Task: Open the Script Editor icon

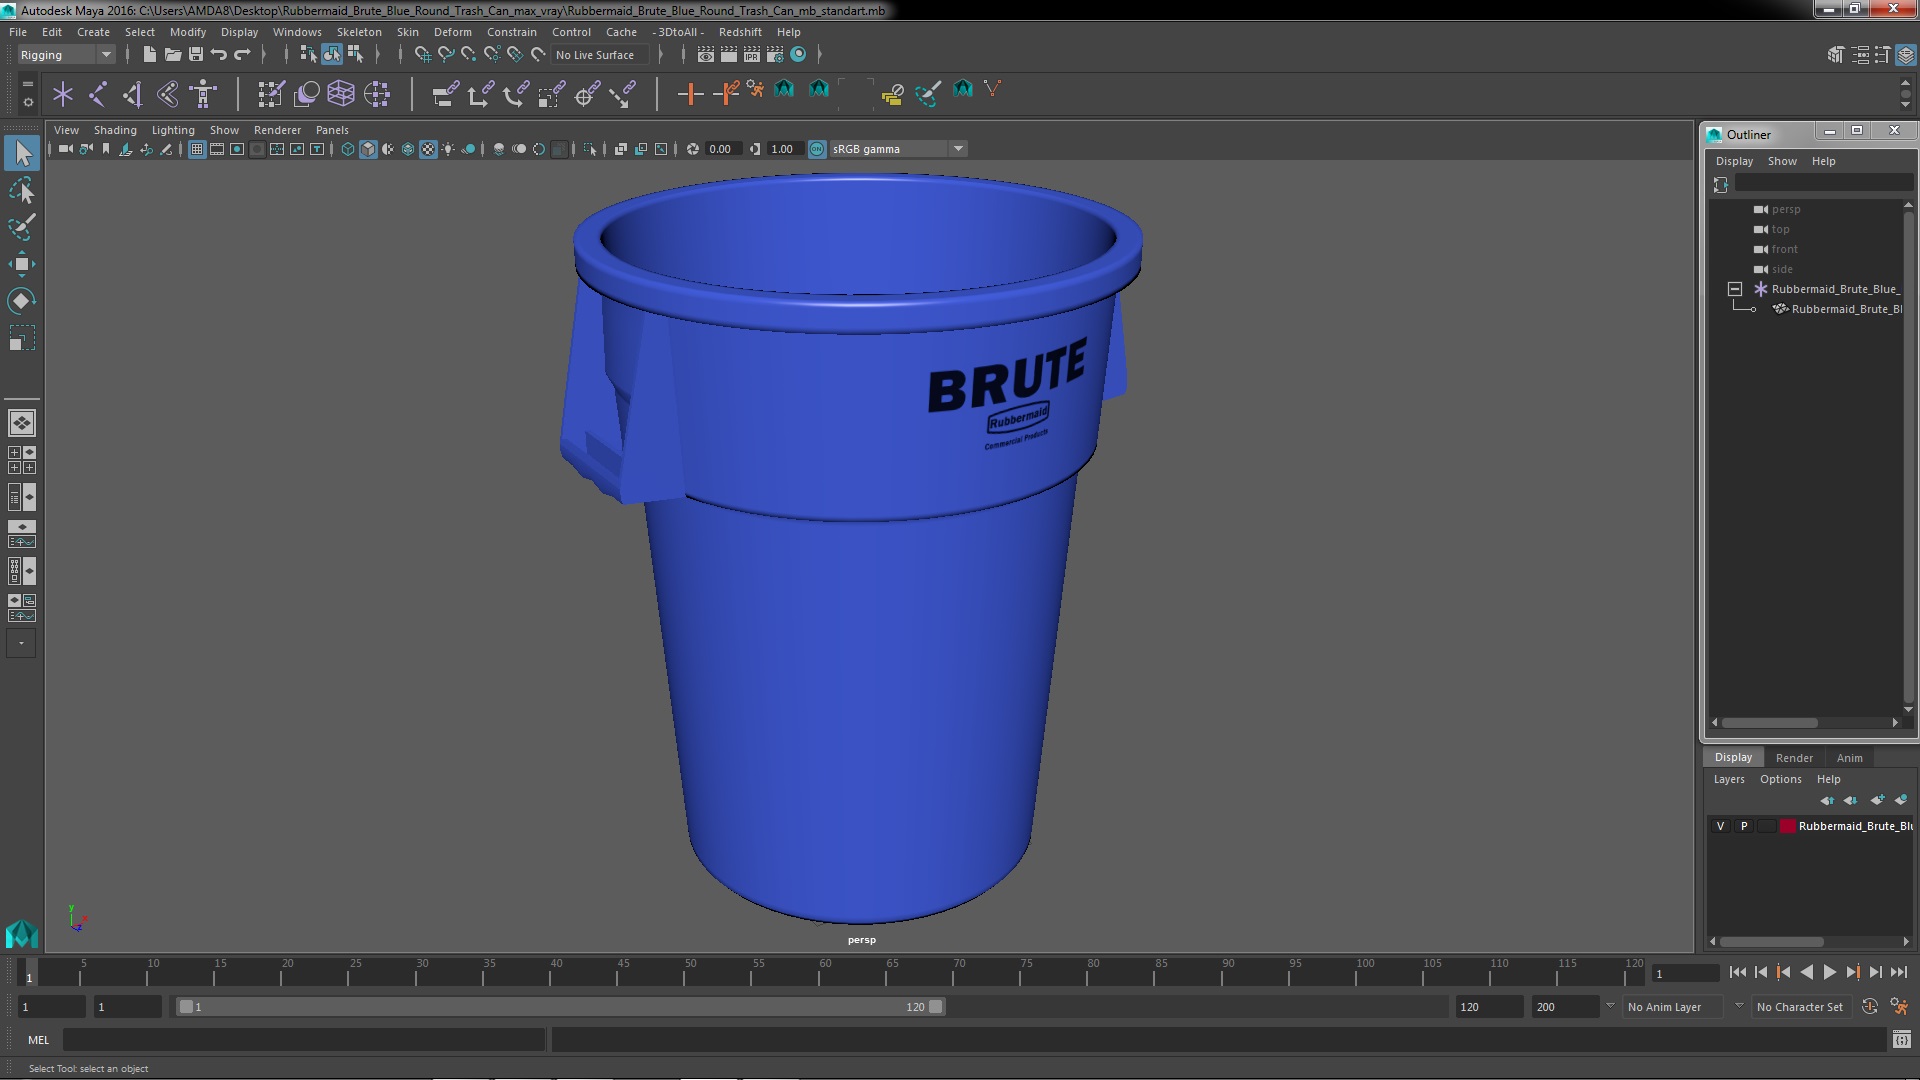Action: tap(1901, 1040)
